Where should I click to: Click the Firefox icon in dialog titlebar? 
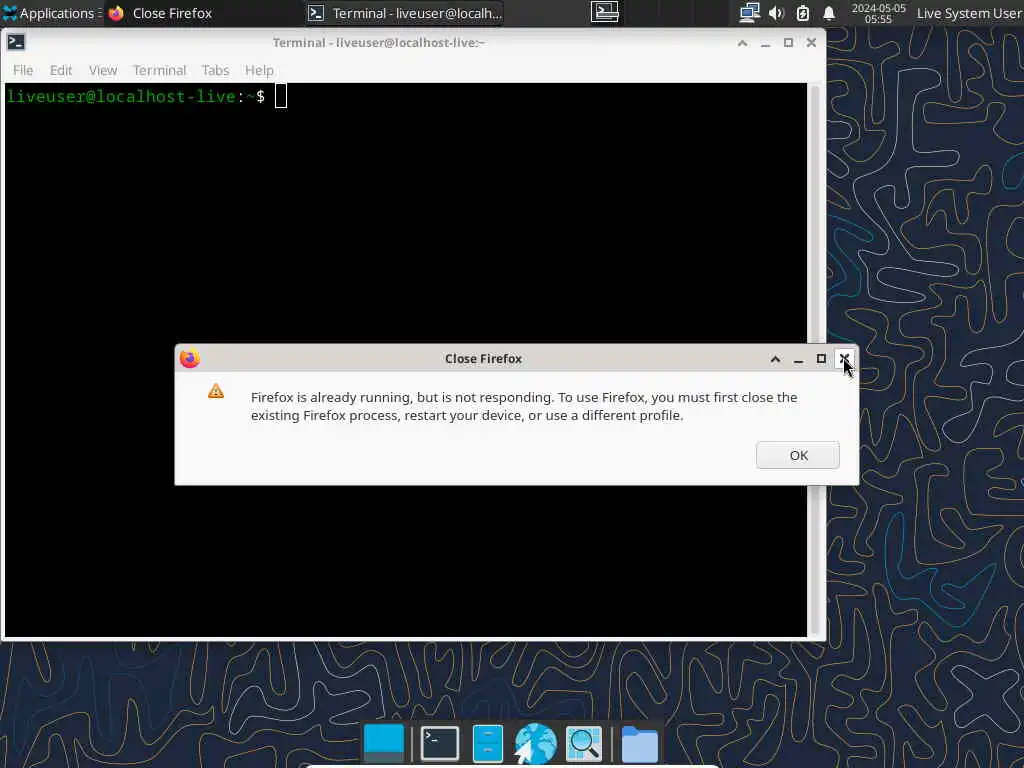click(189, 359)
